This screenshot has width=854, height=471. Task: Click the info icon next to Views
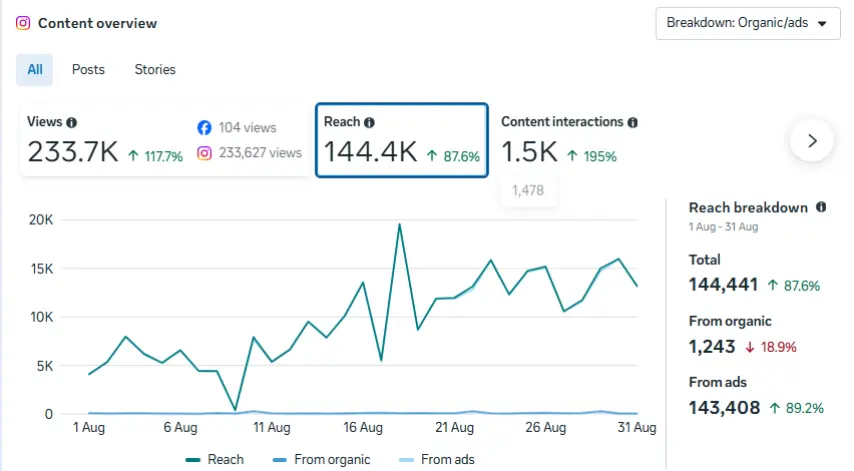[x=71, y=123]
